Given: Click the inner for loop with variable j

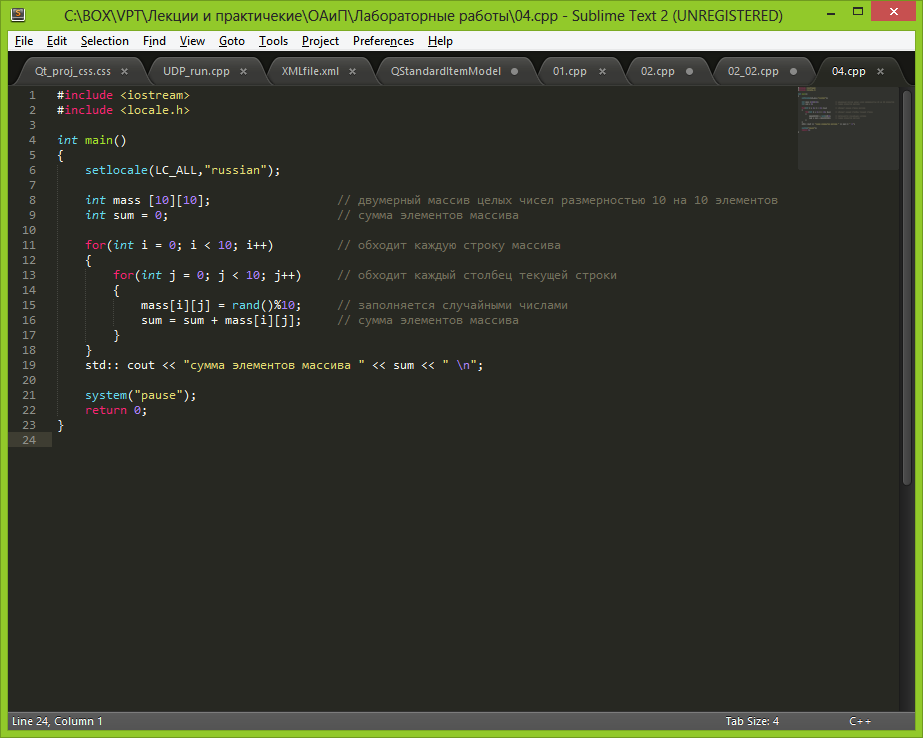Looking at the screenshot, I should pos(207,275).
